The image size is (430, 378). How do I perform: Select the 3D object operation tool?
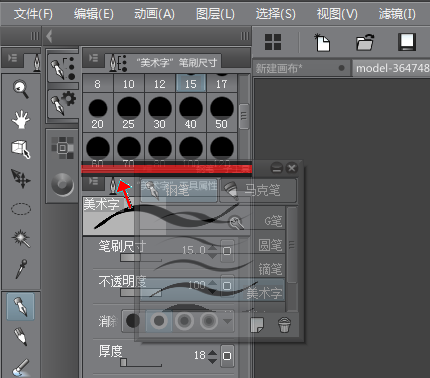coord(21,149)
